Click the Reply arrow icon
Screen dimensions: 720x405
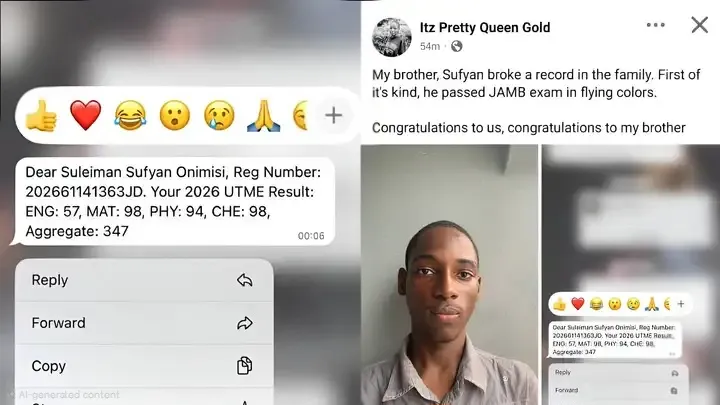pos(245,280)
